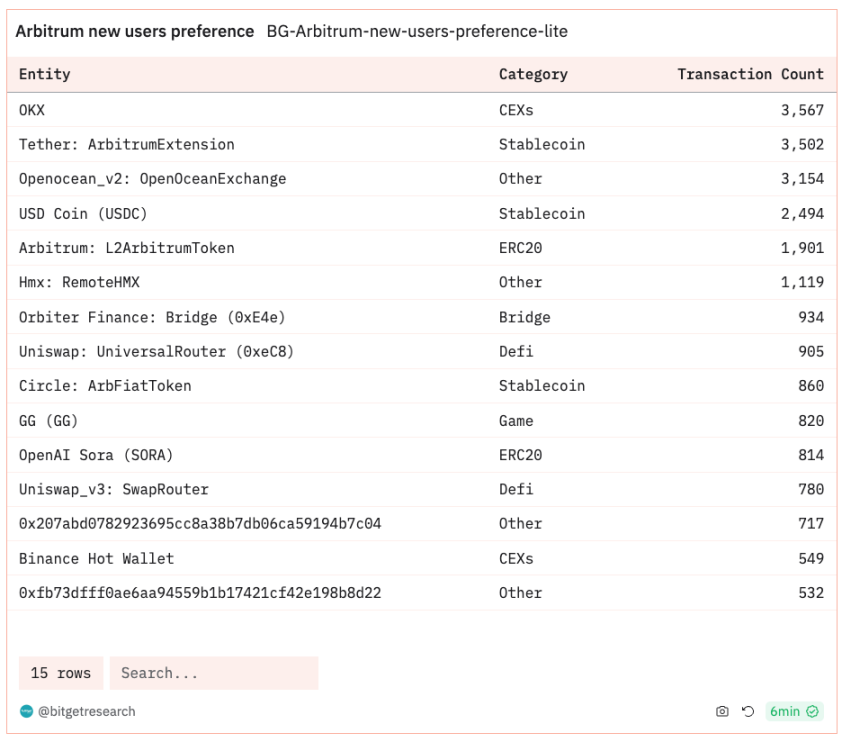This screenshot has height=742, width=842.
Task: Select Uniswap_v3: SwapRouter cell
Action: [114, 490]
